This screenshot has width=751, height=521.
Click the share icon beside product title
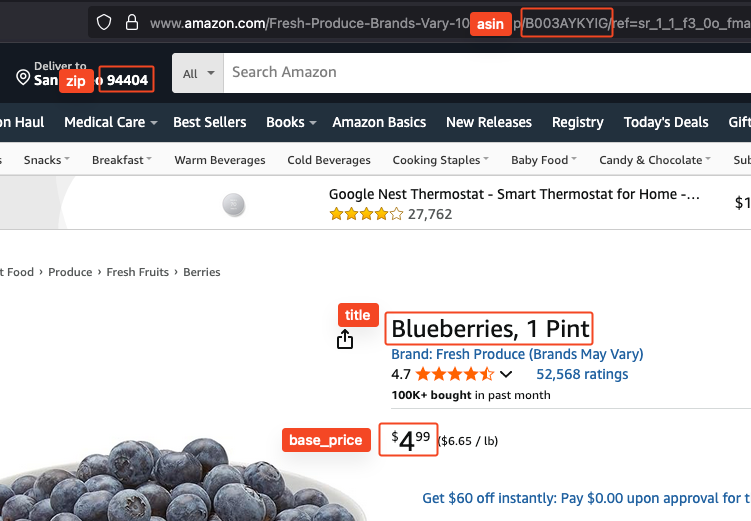pos(345,340)
